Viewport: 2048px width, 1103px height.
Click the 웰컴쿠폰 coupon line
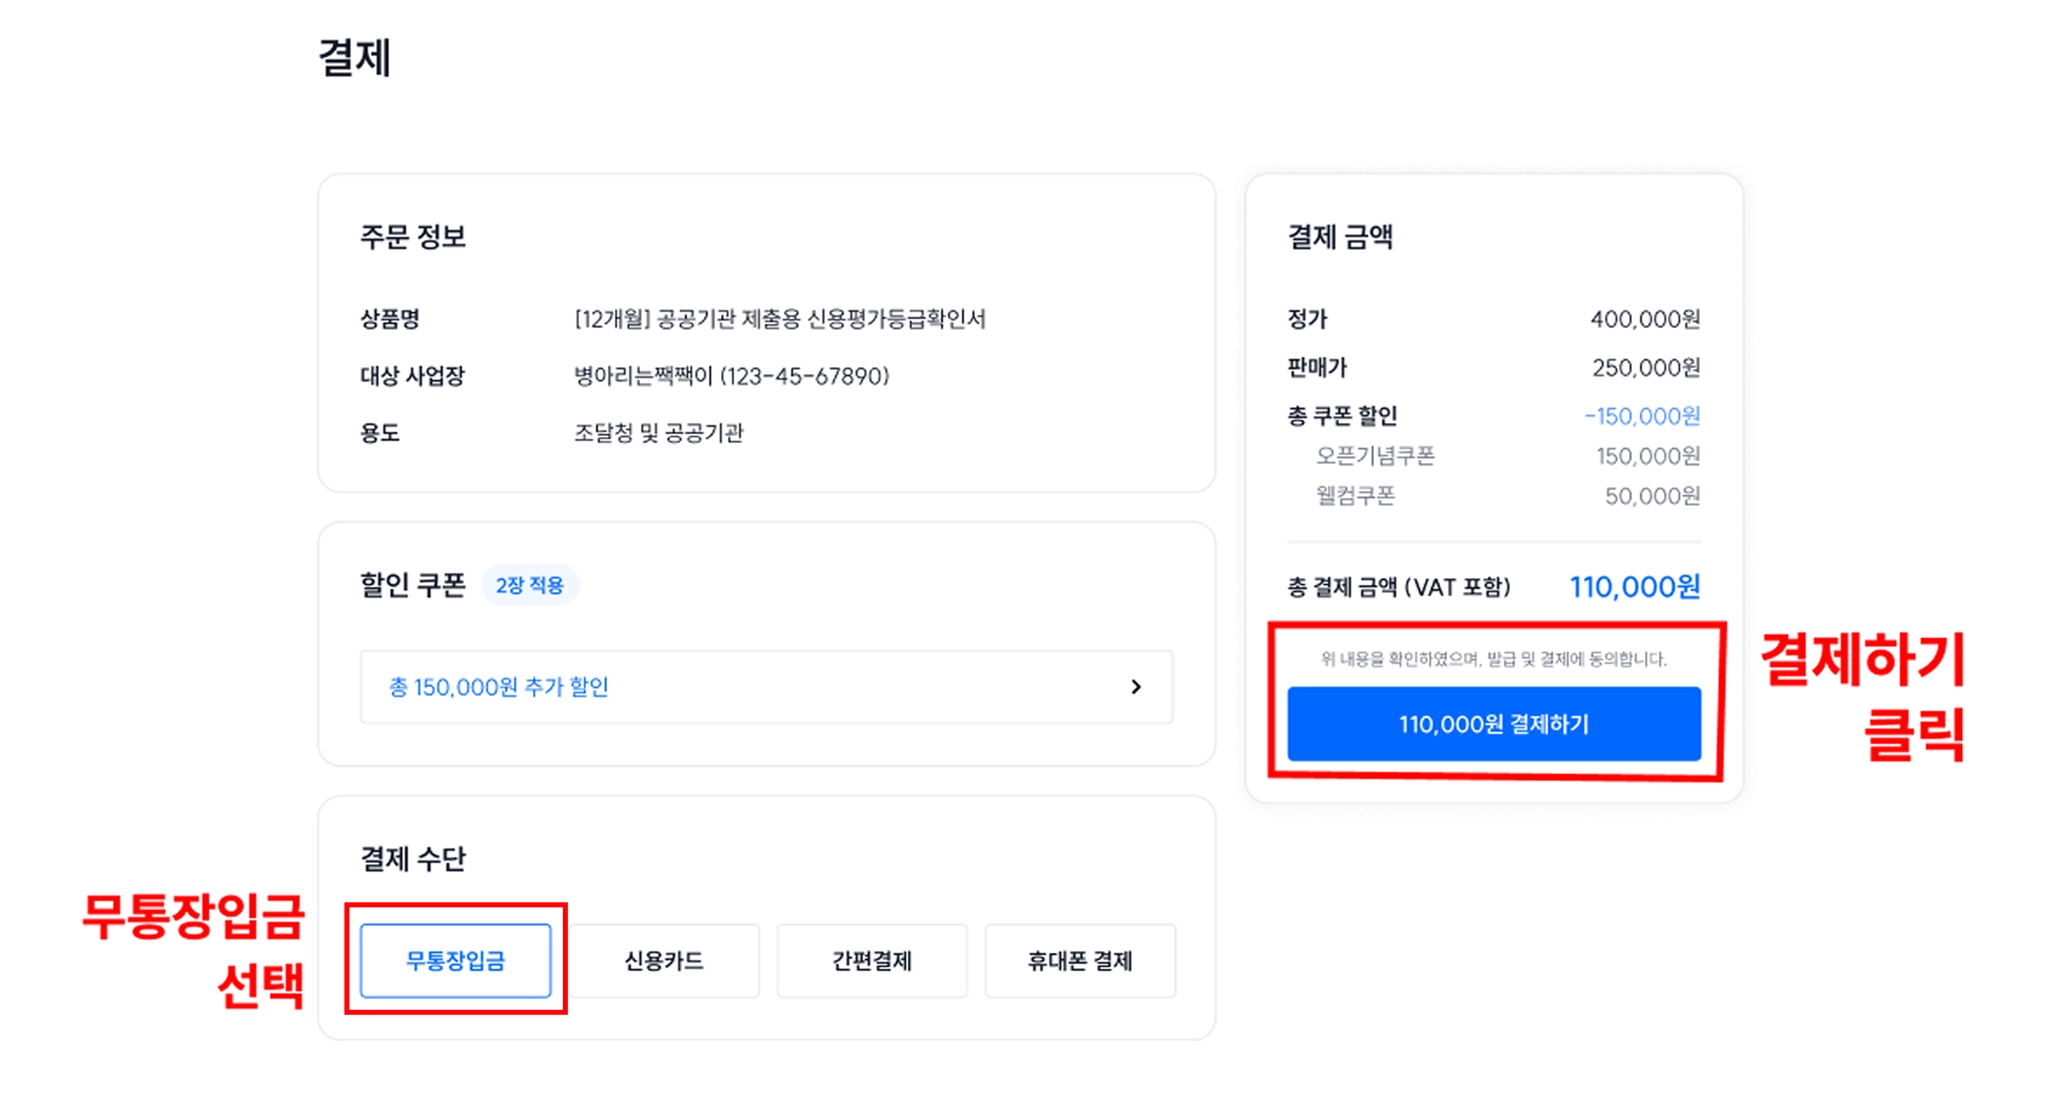click(1355, 496)
